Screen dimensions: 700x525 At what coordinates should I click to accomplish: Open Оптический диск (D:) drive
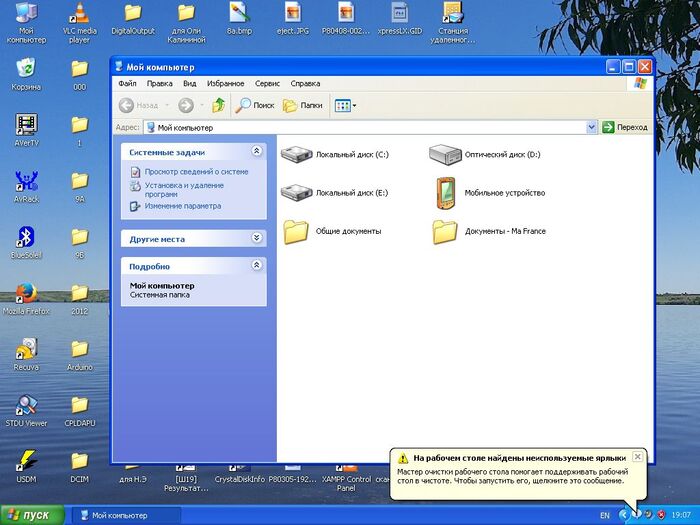tap(445, 155)
